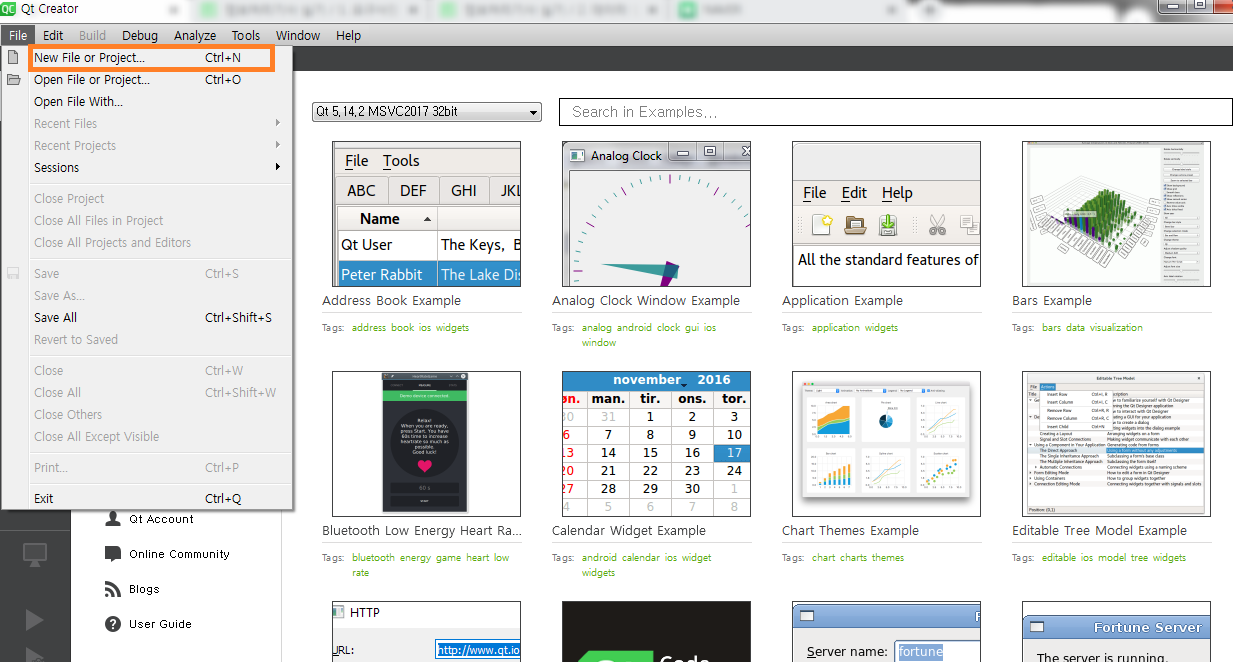Click the 'Application Example' title text
Image resolution: width=1233 pixels, height=662 pixels.
[842, 300]
